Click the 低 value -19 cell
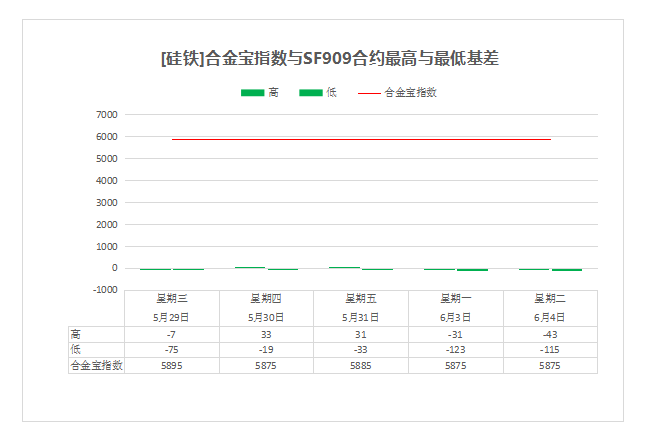Screen dimensions: 649x437 pos(266,350)
